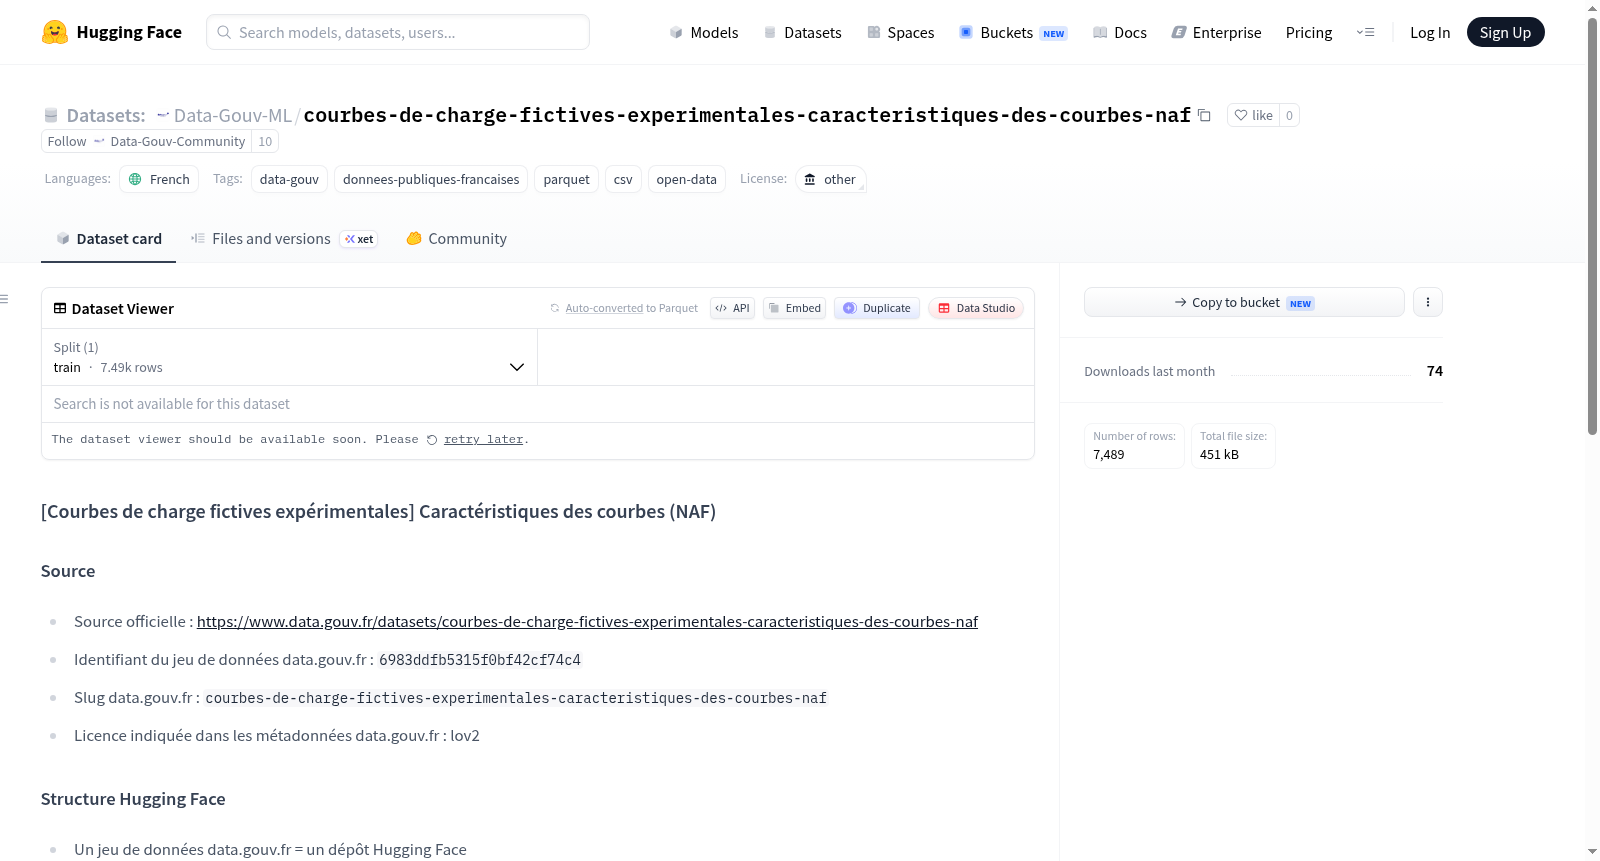Screen dimensions: 1600x861
Task: Click the Log In link
Action: click(1430, 32)
